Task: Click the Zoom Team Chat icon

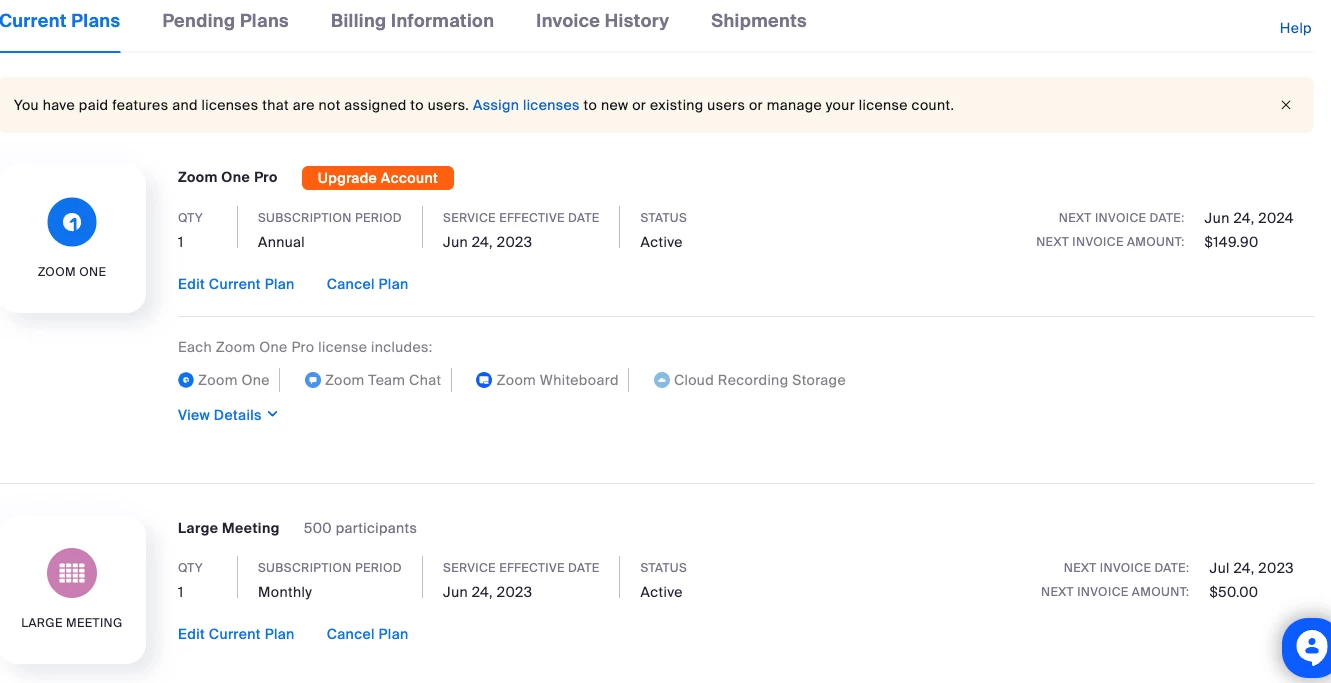Action: [x=312, y=380]
